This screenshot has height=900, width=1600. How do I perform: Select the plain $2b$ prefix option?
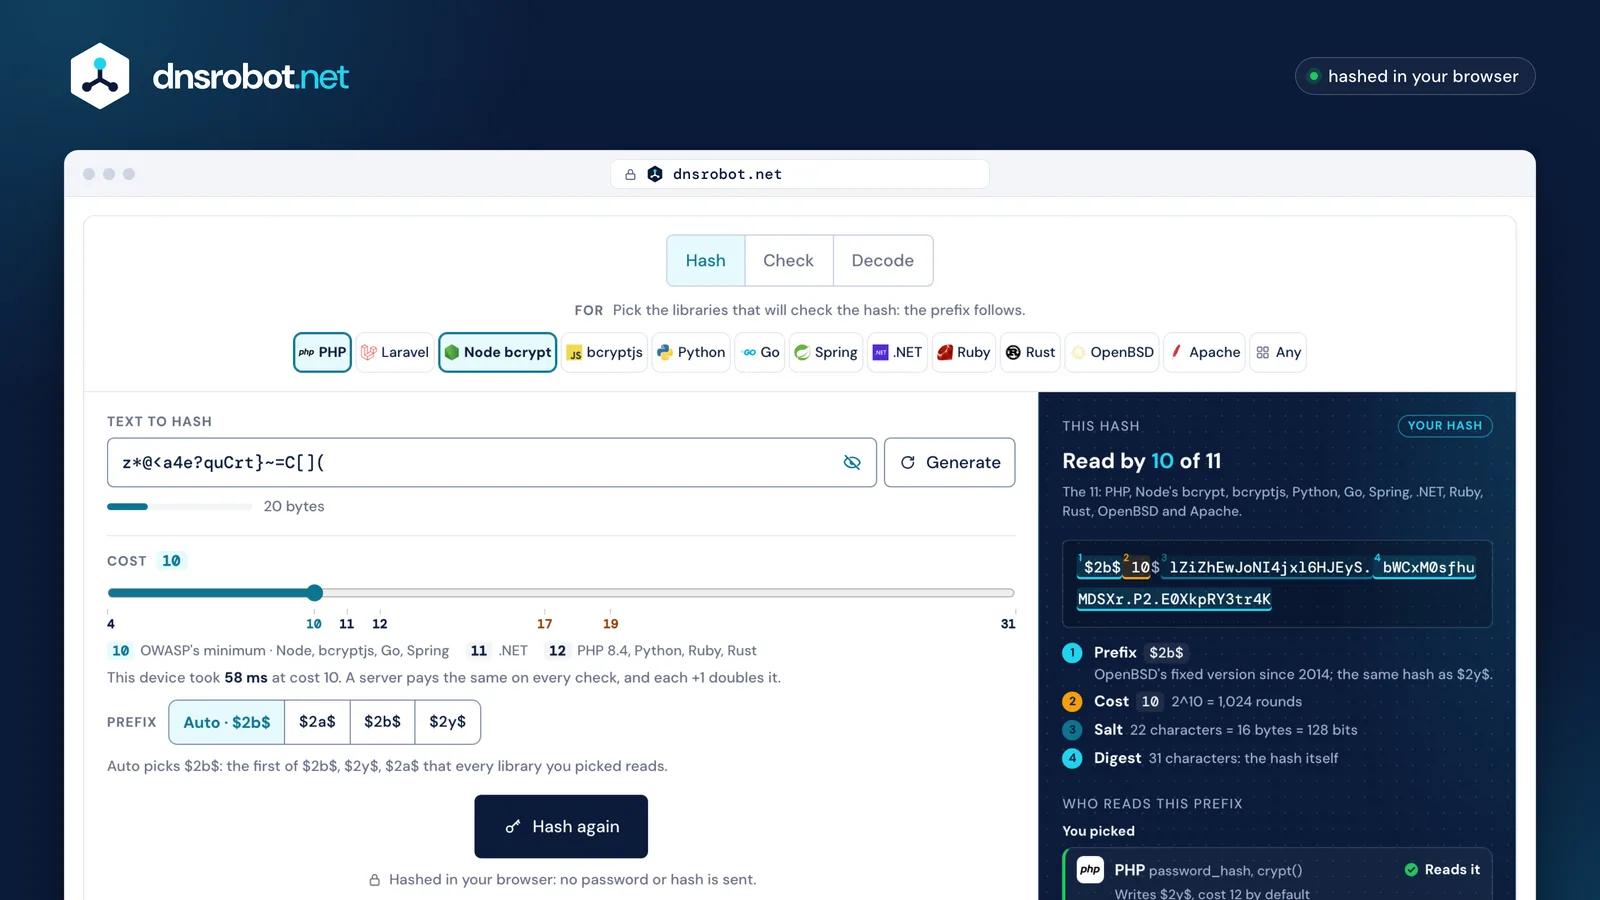pos(383,722)
